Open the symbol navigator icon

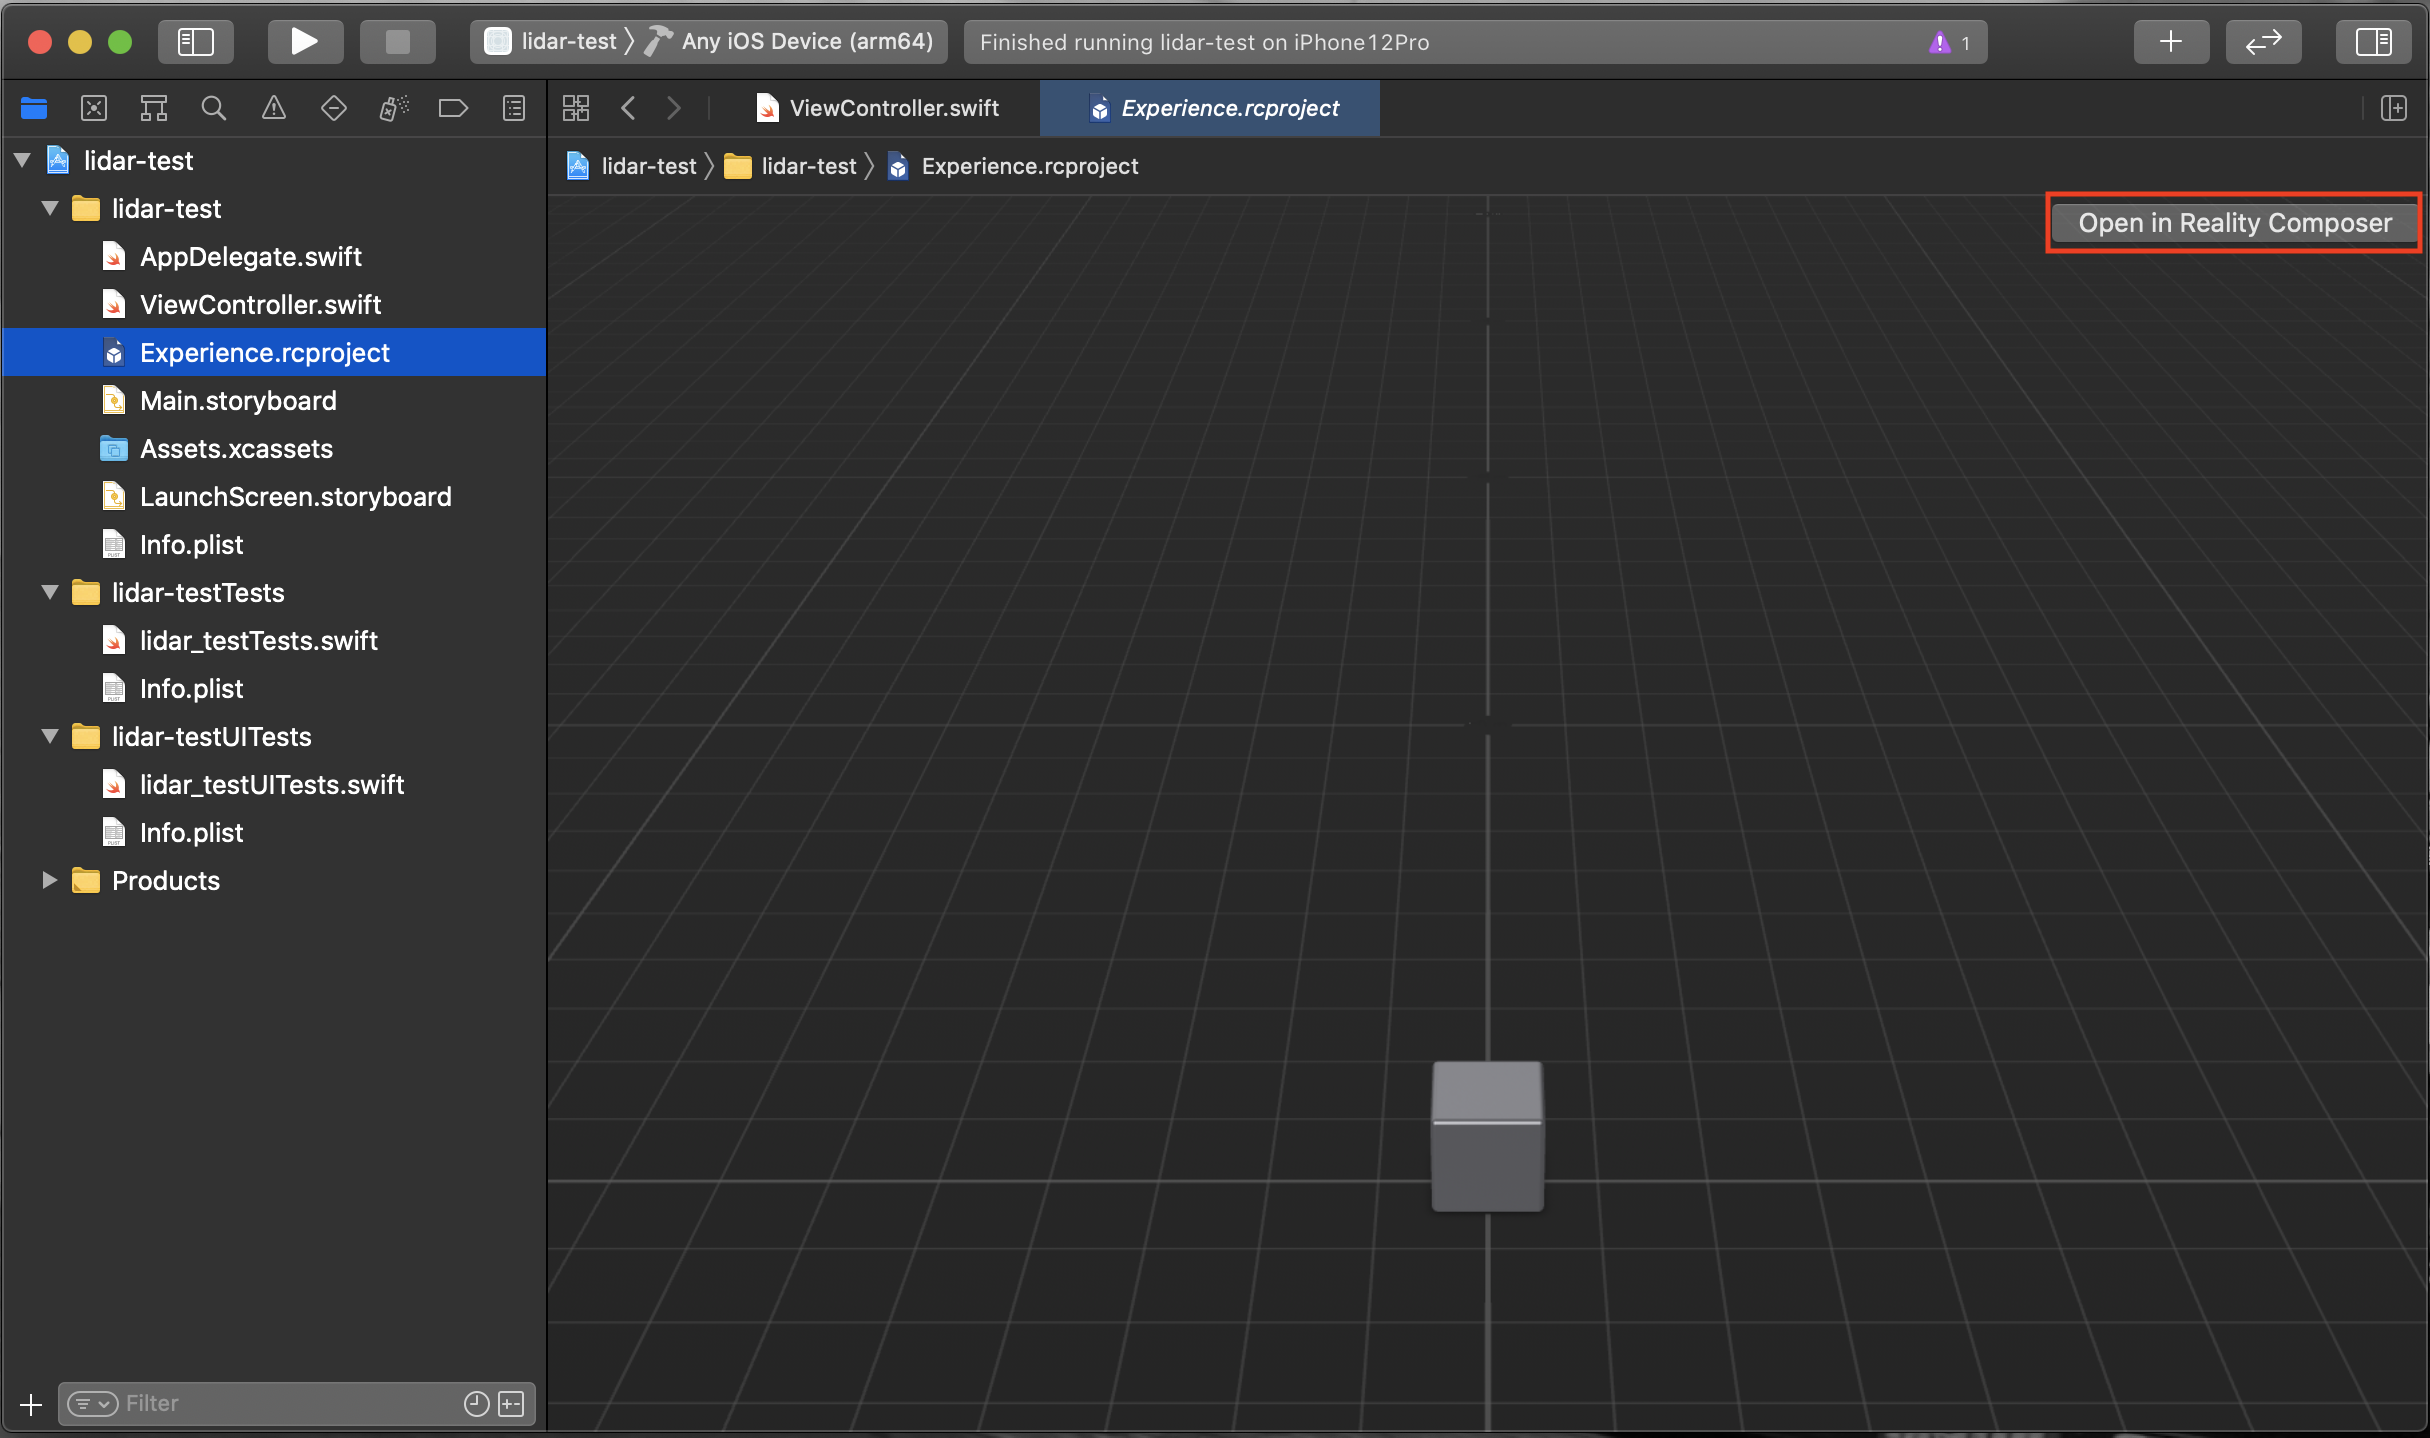pyautogui.click(x=153, y=108)
